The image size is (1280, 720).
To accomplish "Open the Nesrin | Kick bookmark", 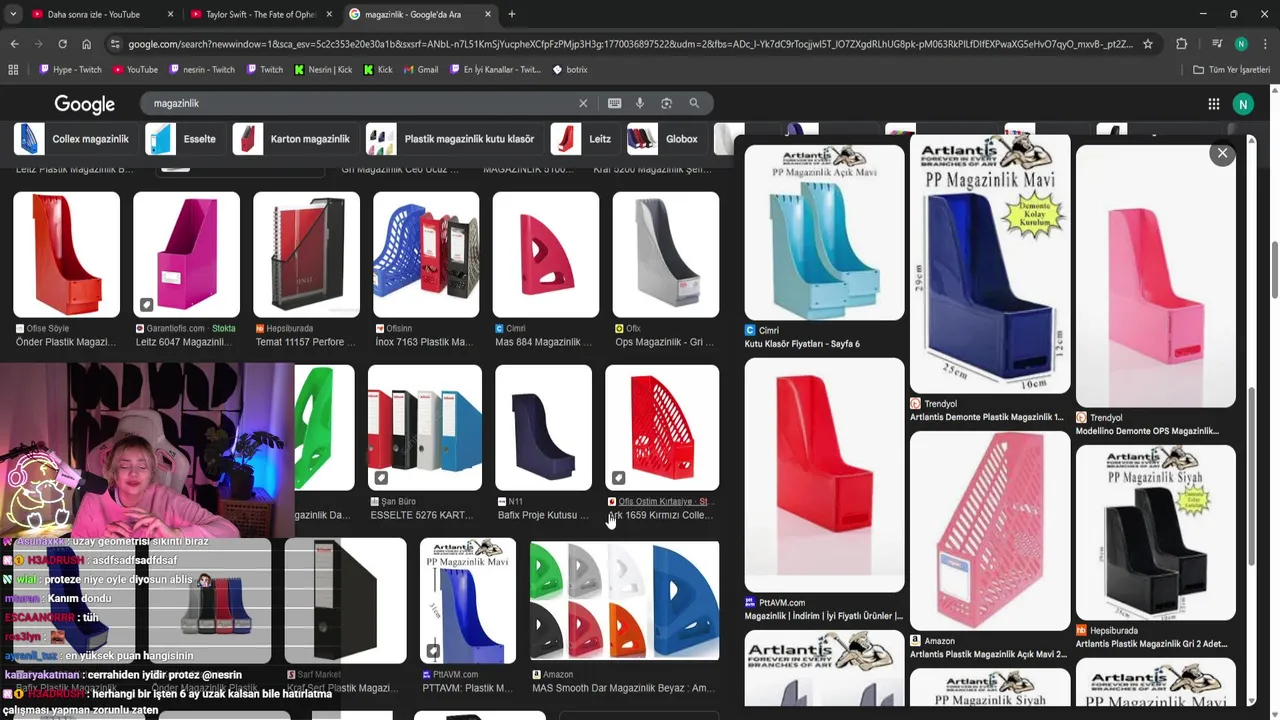I will coord(323,70).
